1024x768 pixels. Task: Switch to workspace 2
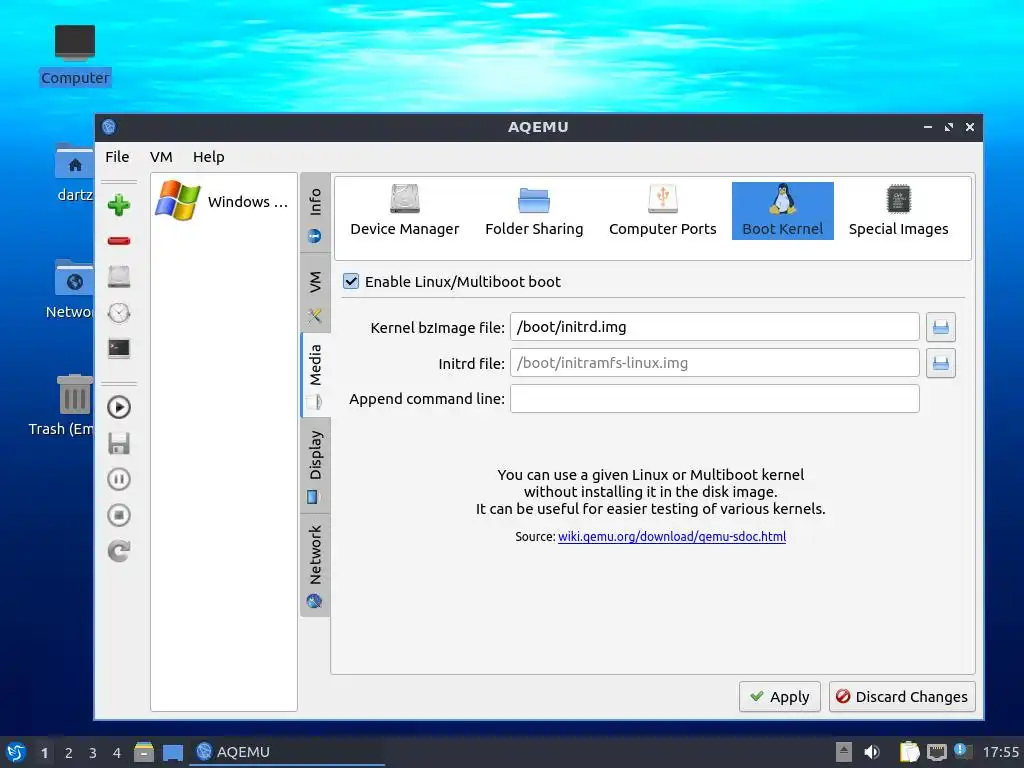[x=69, y=753]
